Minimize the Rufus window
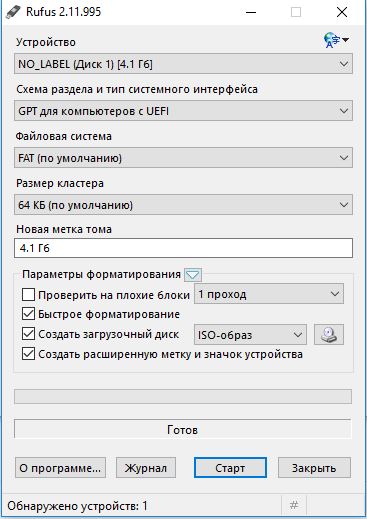 pos(251,13)
